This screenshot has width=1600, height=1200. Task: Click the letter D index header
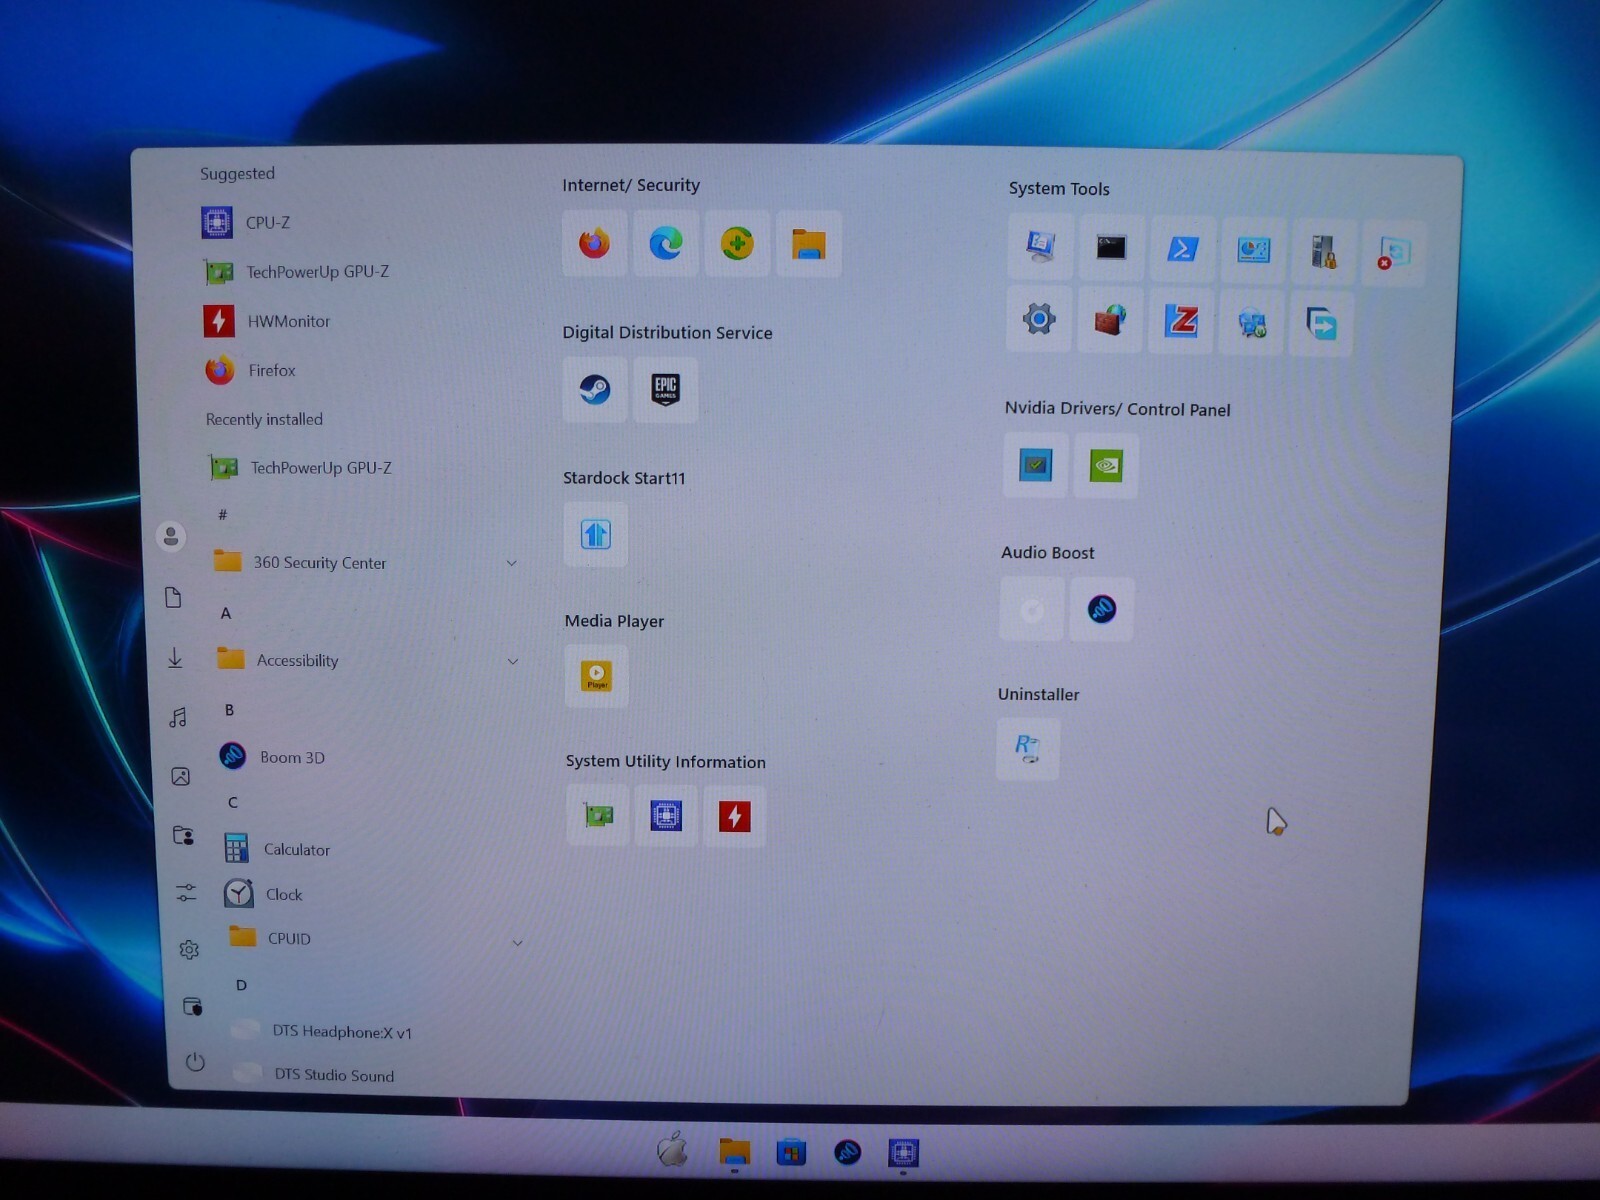241,985
